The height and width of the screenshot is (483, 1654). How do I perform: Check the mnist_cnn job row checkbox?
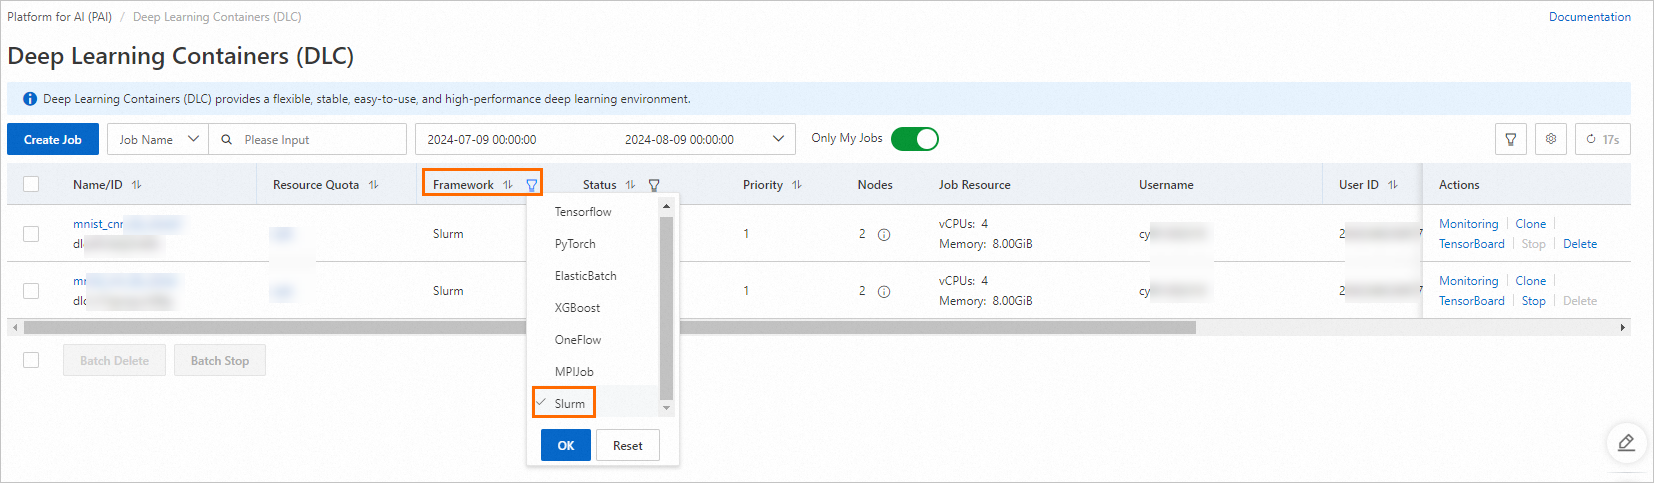tap(31, 234)
